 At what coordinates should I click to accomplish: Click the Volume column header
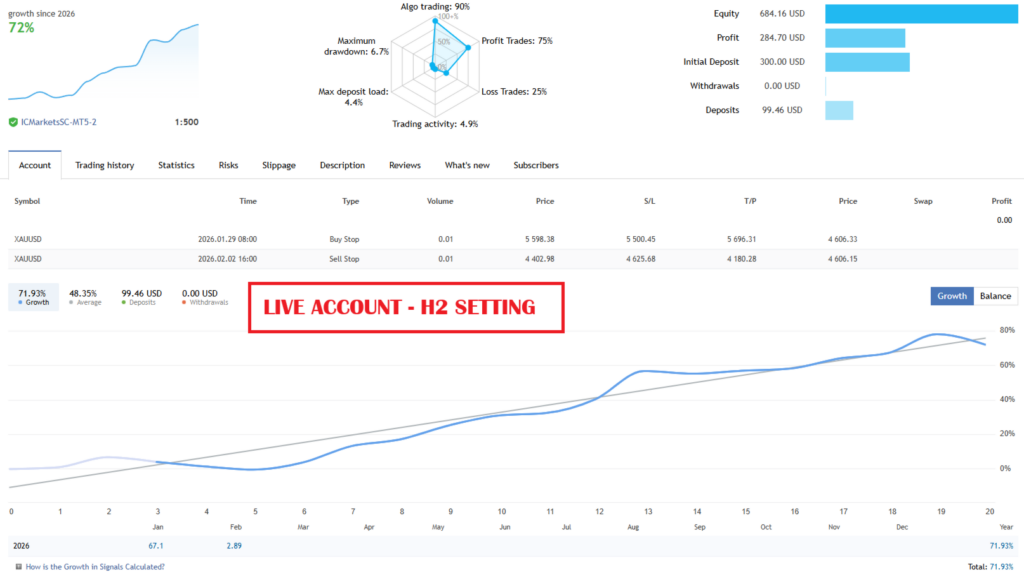[x=440, y=201]
